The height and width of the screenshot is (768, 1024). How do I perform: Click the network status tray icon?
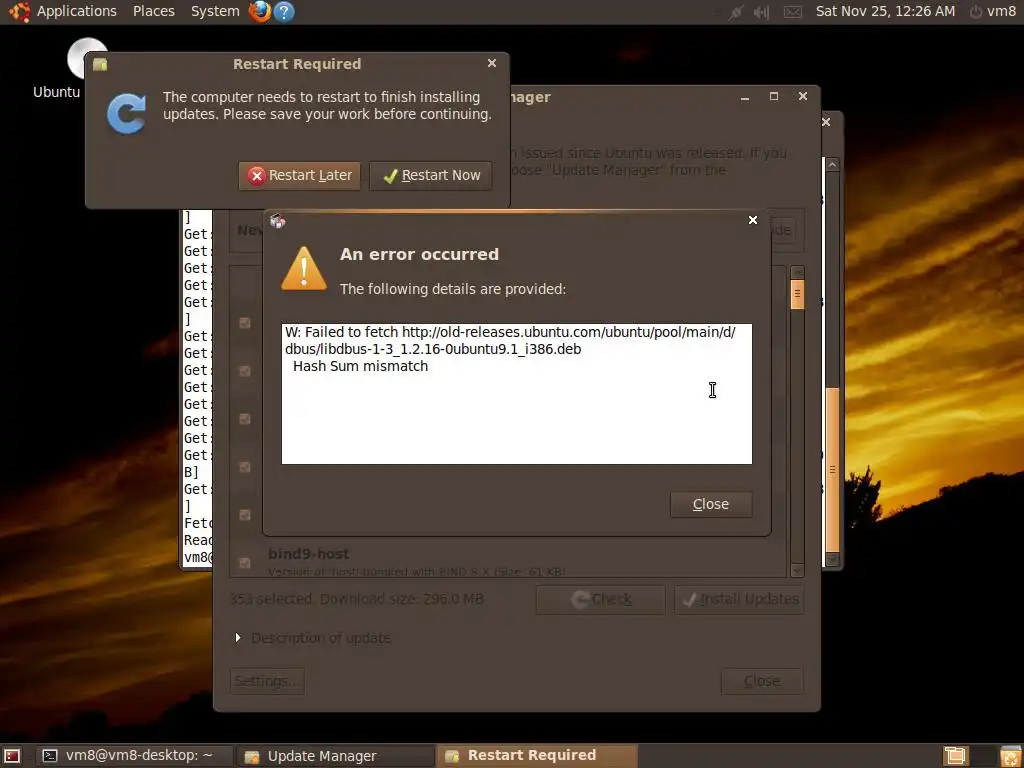(x=735, y=12)
